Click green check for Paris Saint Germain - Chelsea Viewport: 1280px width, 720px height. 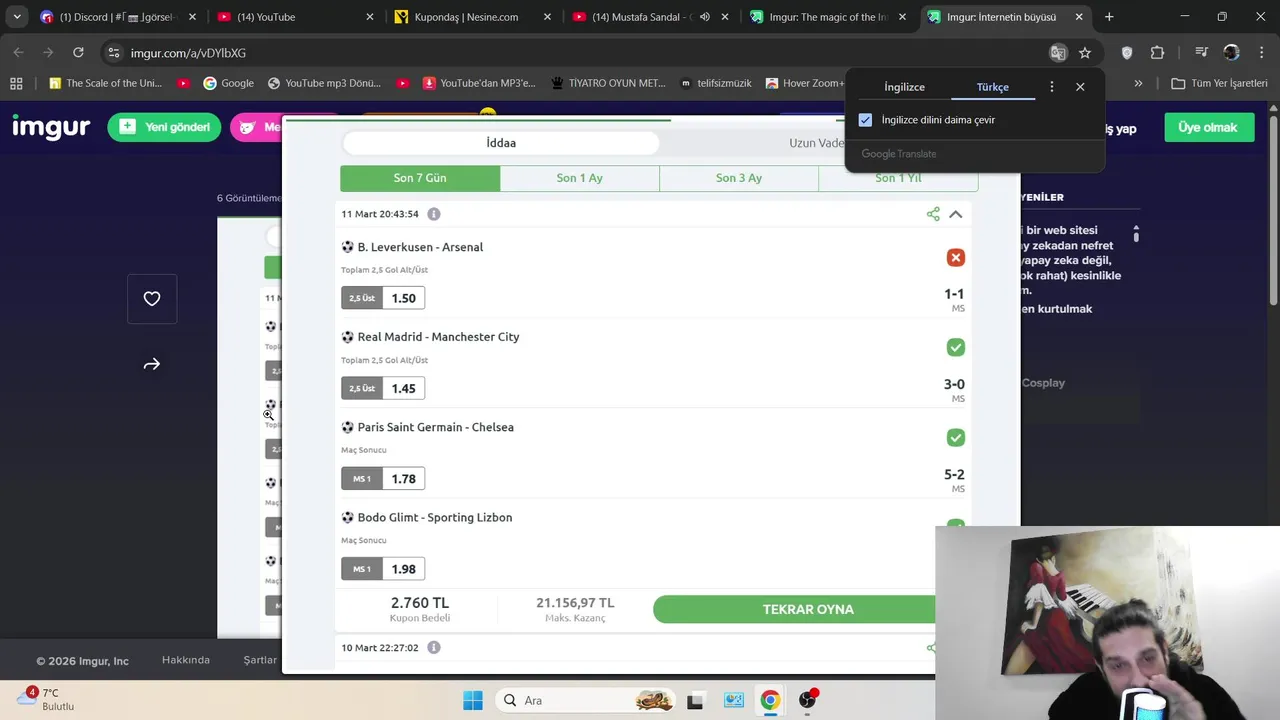pyautogui.click(x=956, y=437)
